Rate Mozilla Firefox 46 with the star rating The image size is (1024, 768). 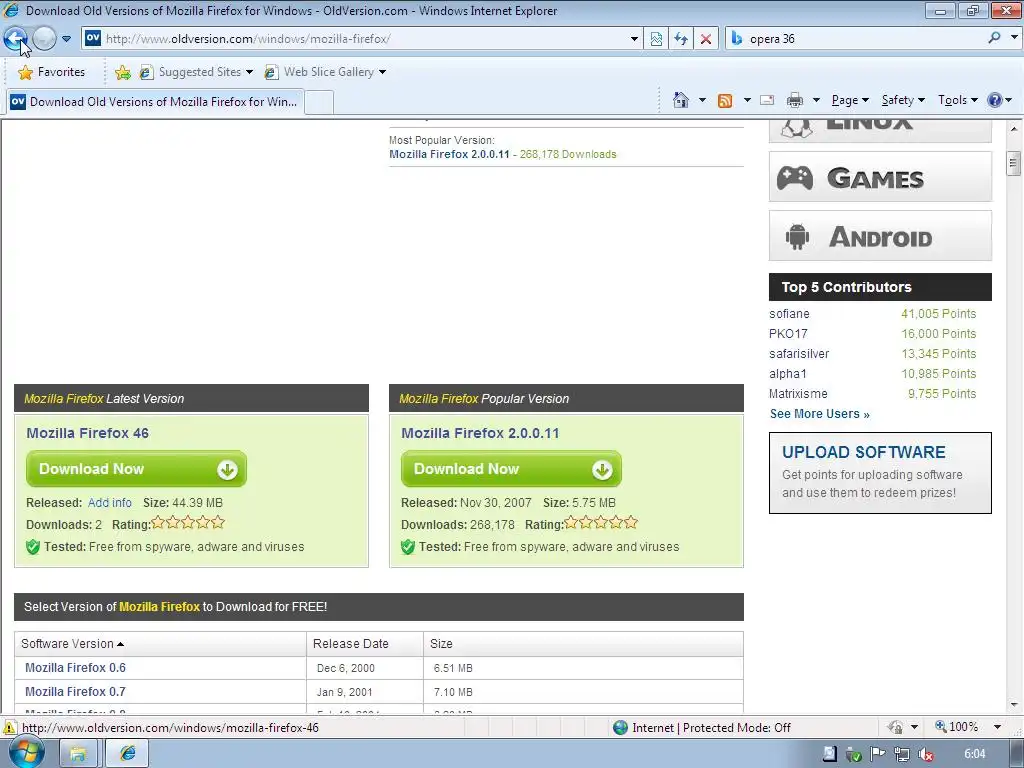click(x=188, y=522)
